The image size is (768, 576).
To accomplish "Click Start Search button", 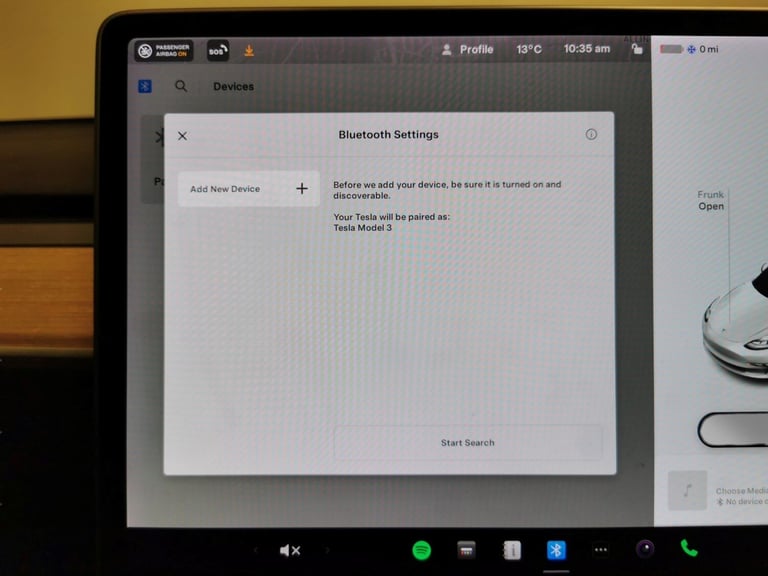I will coord(467,443).
